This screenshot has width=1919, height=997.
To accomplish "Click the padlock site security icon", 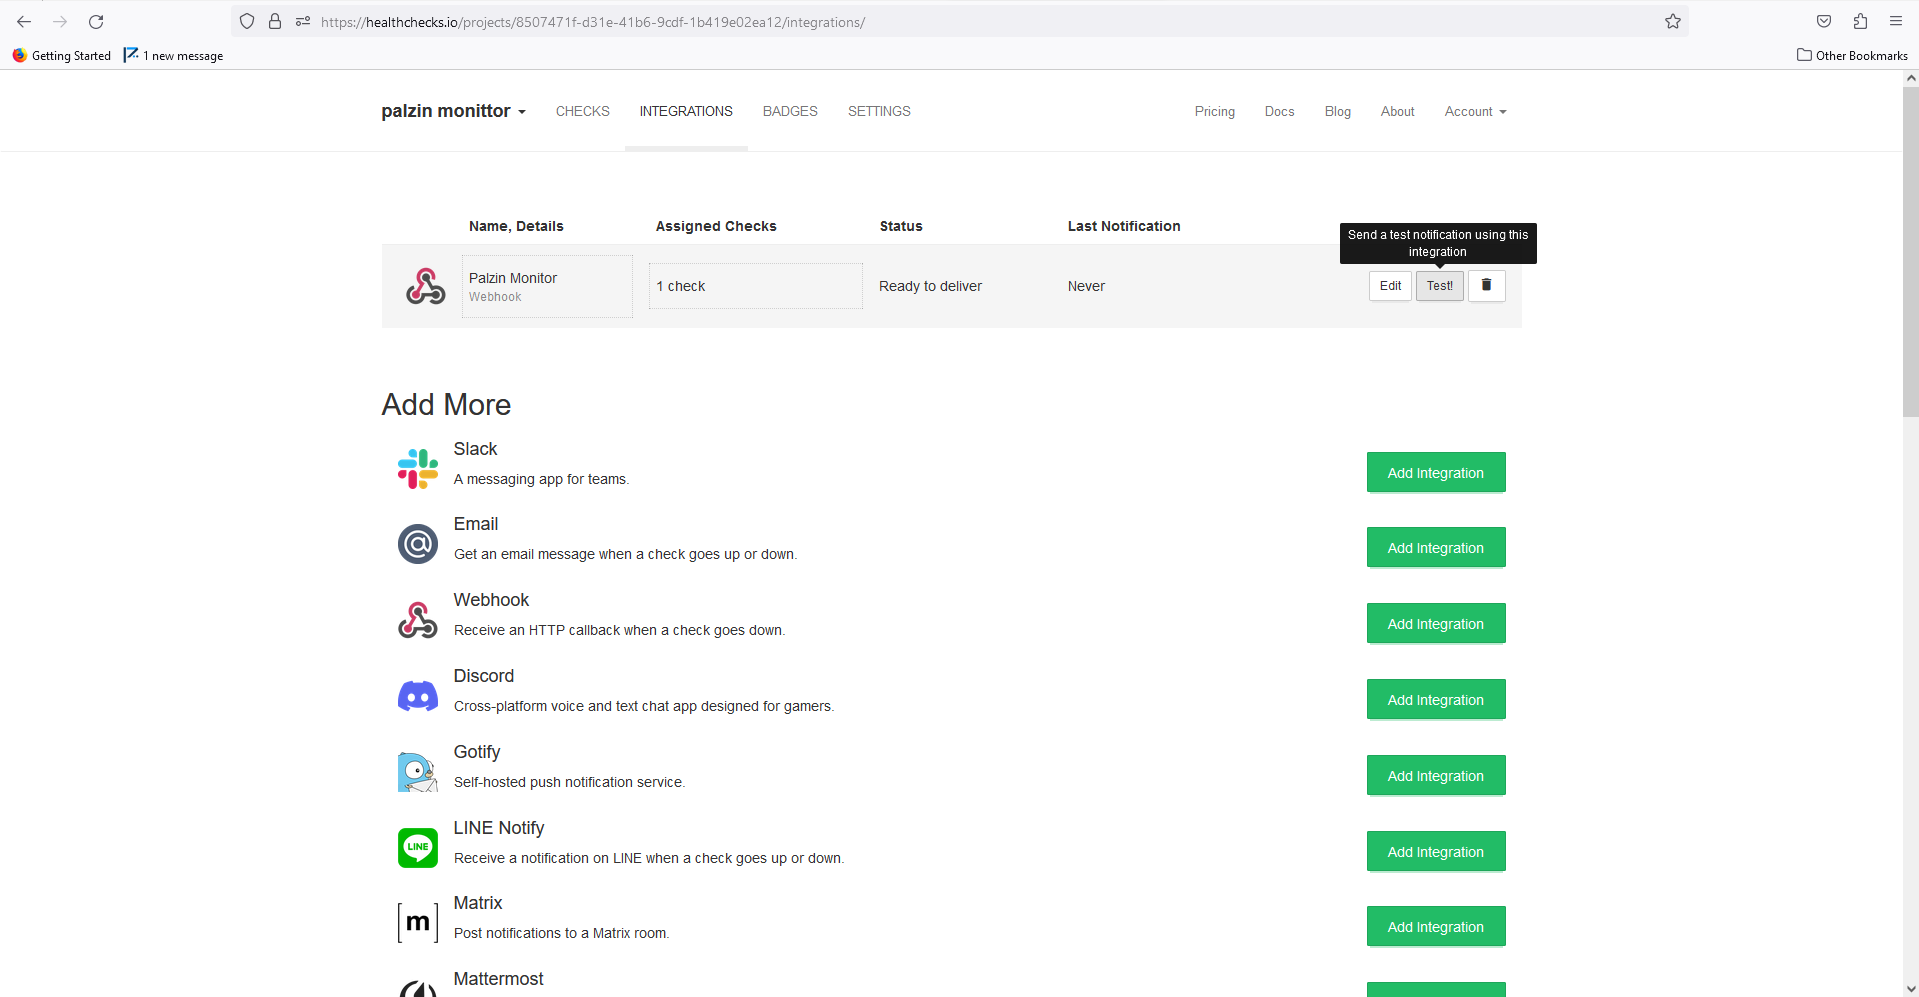I will (x=275, y=21).
